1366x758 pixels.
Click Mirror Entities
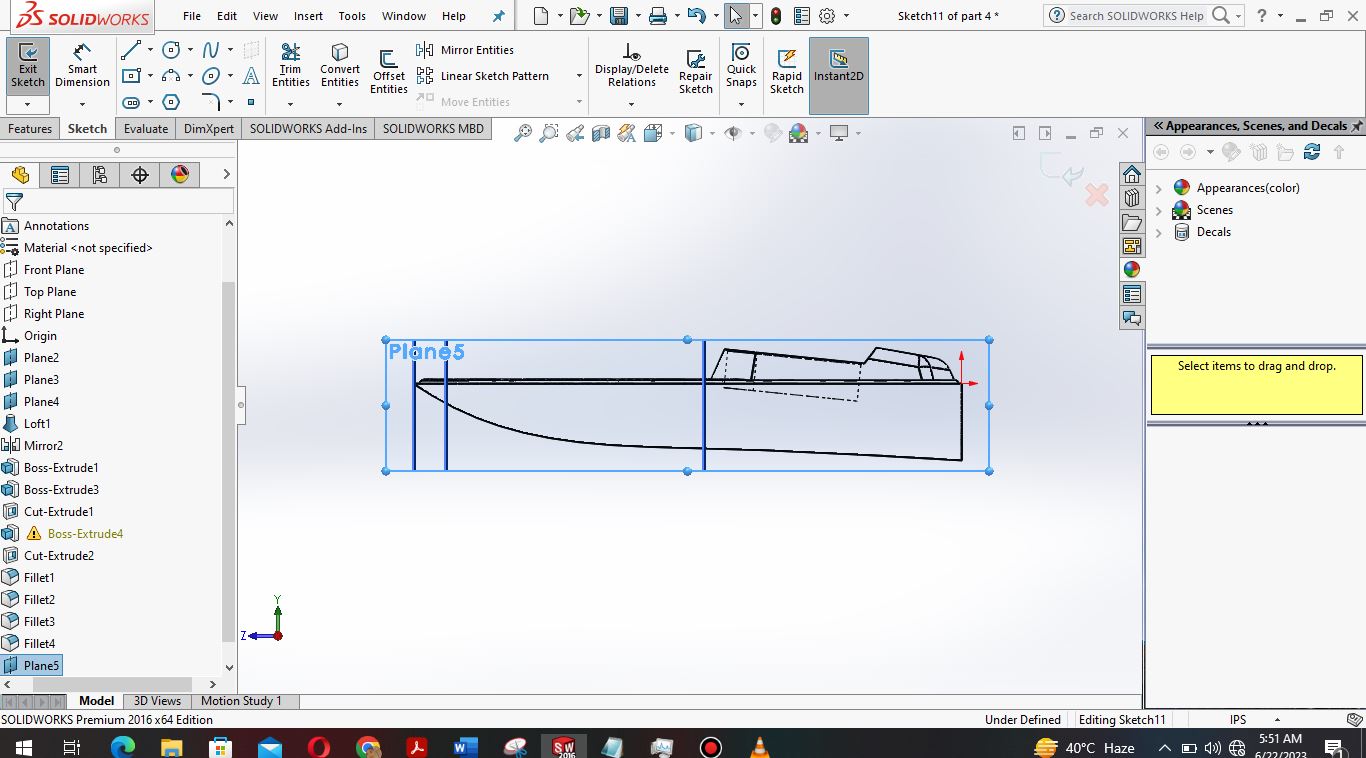465,50
